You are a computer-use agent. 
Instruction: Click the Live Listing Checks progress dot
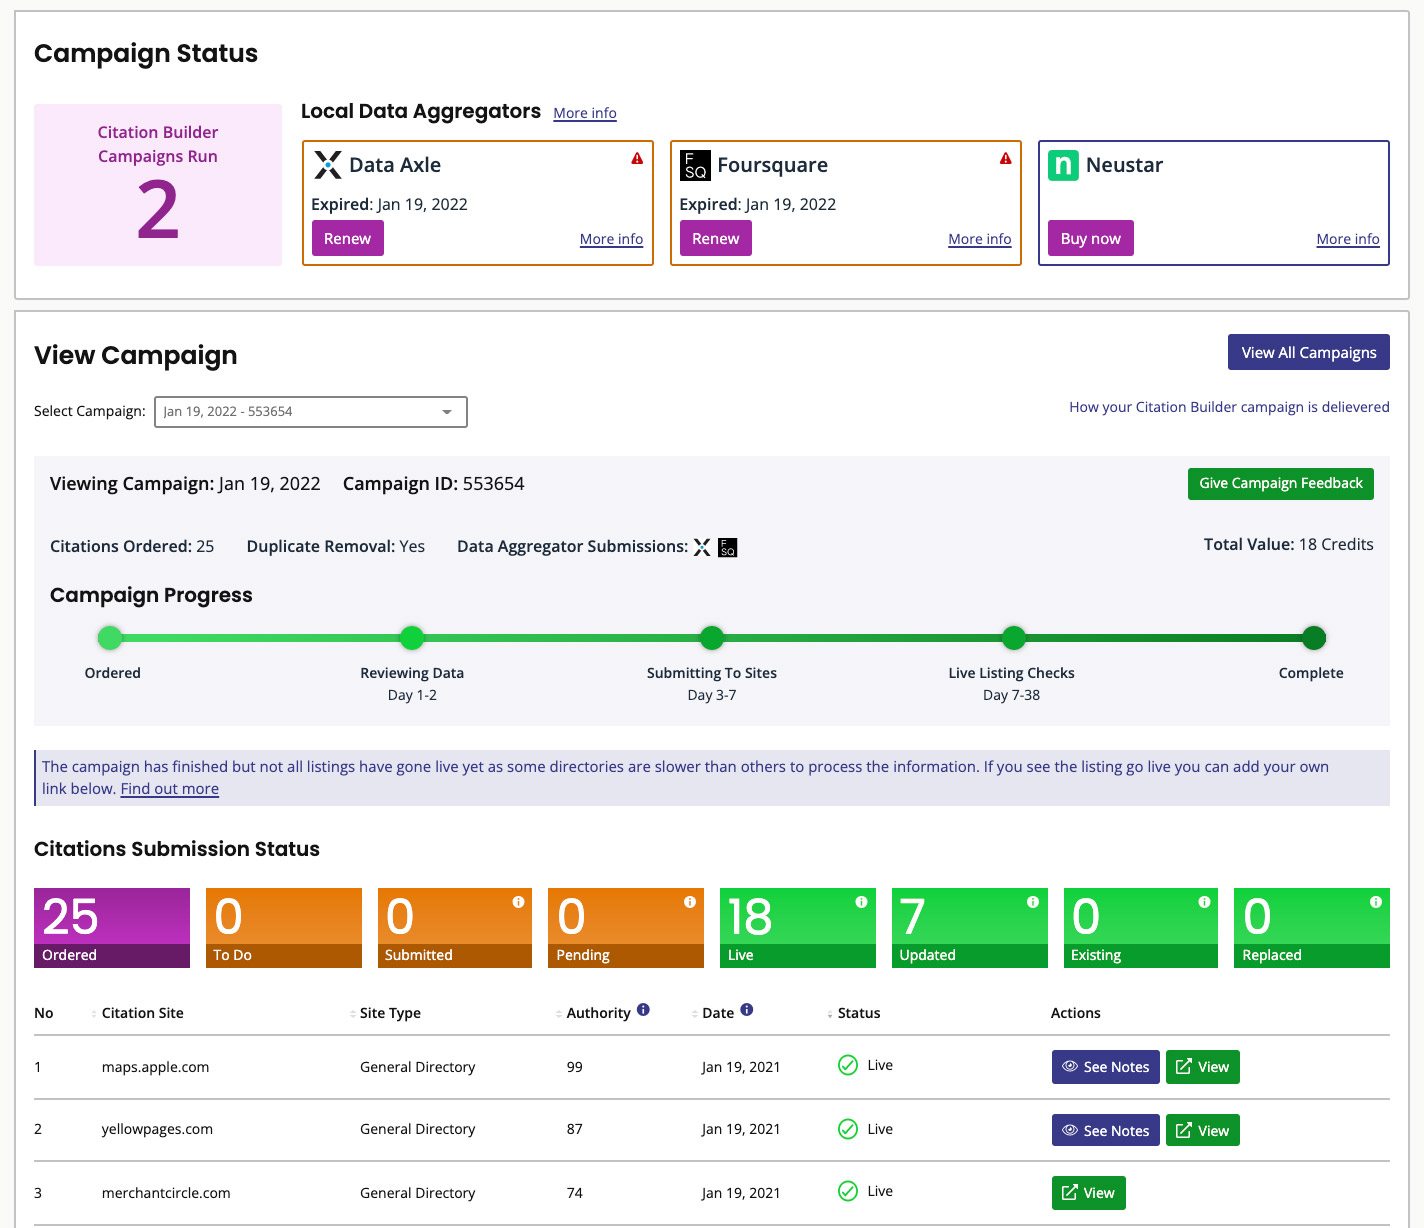(x=1013, y=638)
